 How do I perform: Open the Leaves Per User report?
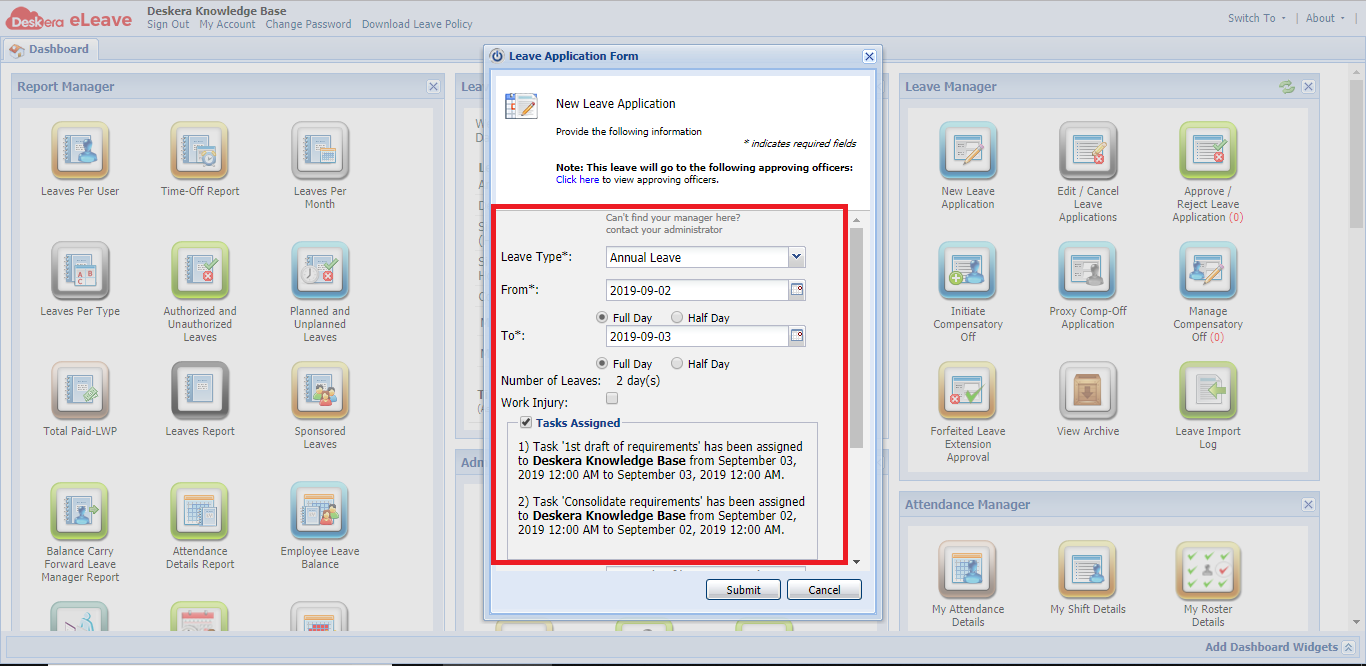pyautogui.click(x=80, y=150)
